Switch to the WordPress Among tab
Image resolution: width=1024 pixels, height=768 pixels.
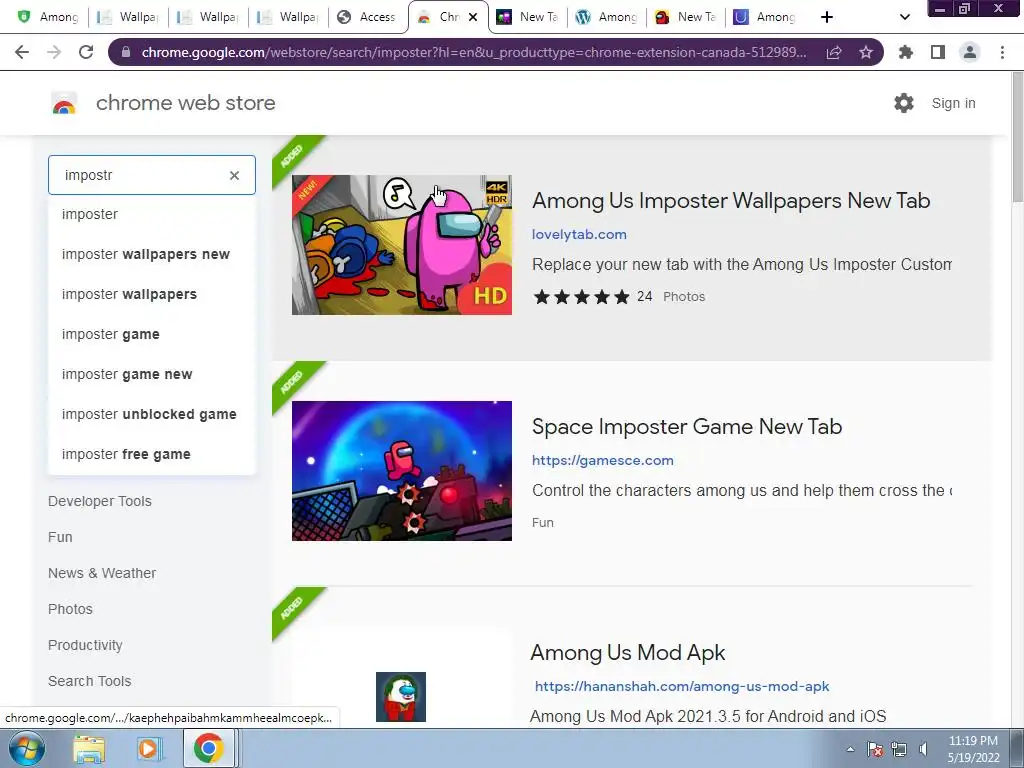click(606, 17)
